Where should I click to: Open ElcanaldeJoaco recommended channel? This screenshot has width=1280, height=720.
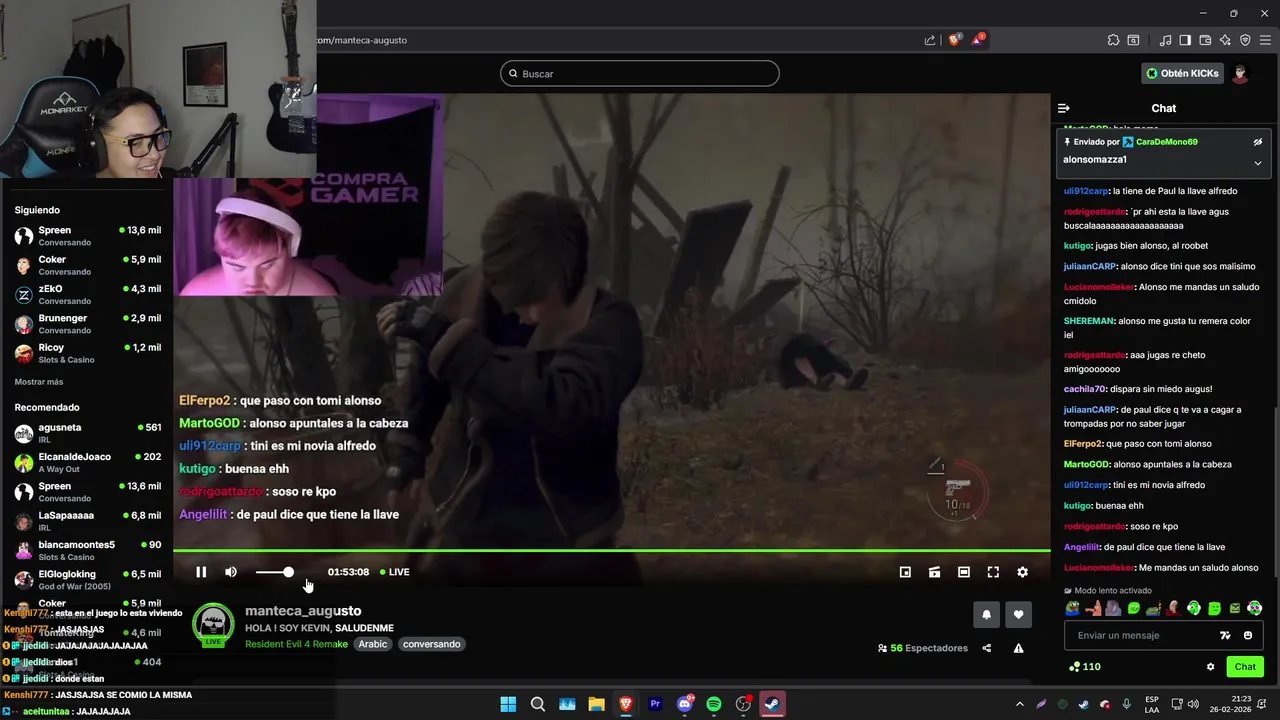tap(88, 462)
